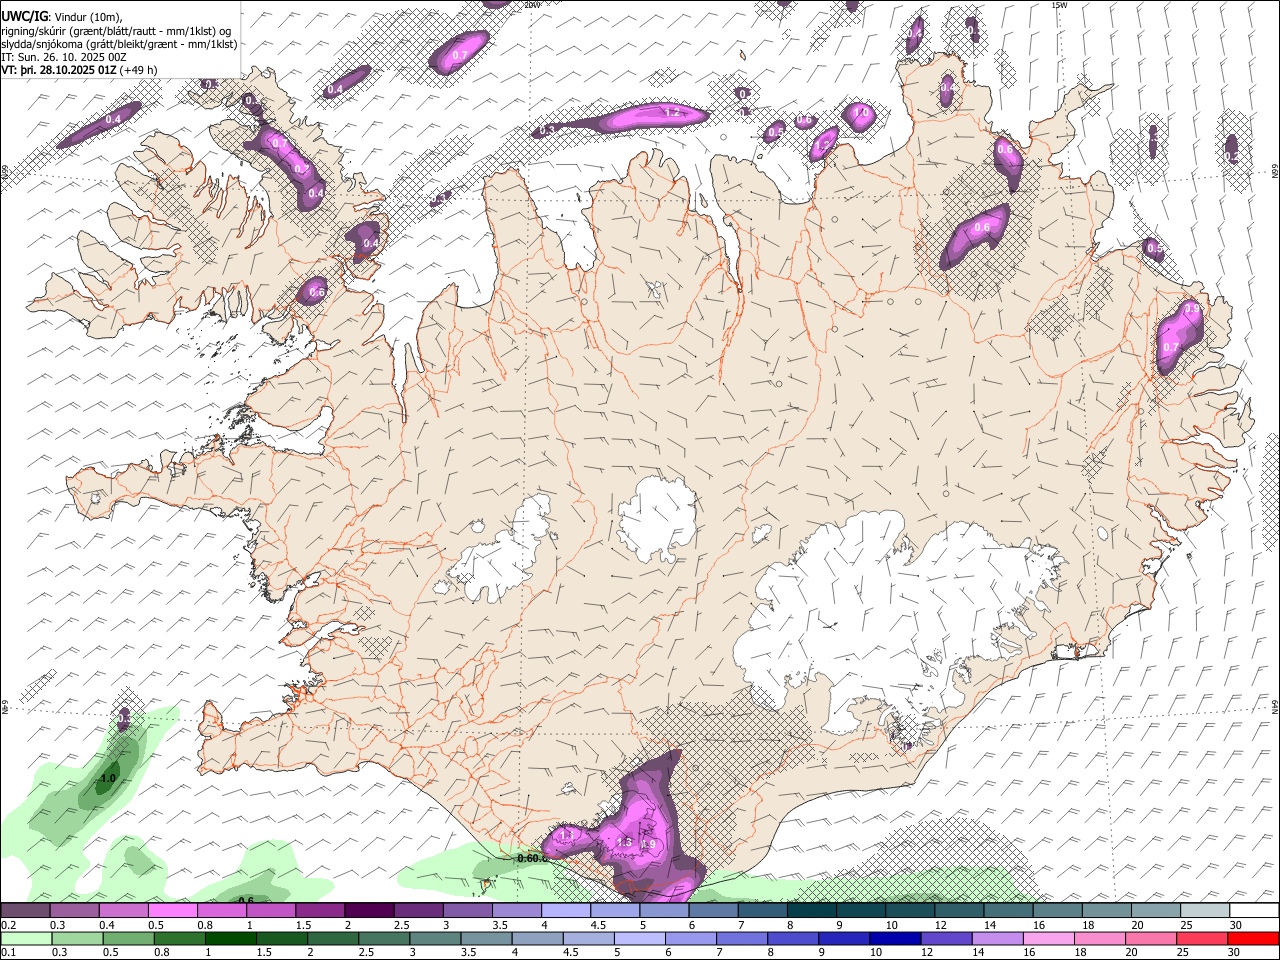Pick the bright red swatch ending rain legend

tap(1253, 938)
